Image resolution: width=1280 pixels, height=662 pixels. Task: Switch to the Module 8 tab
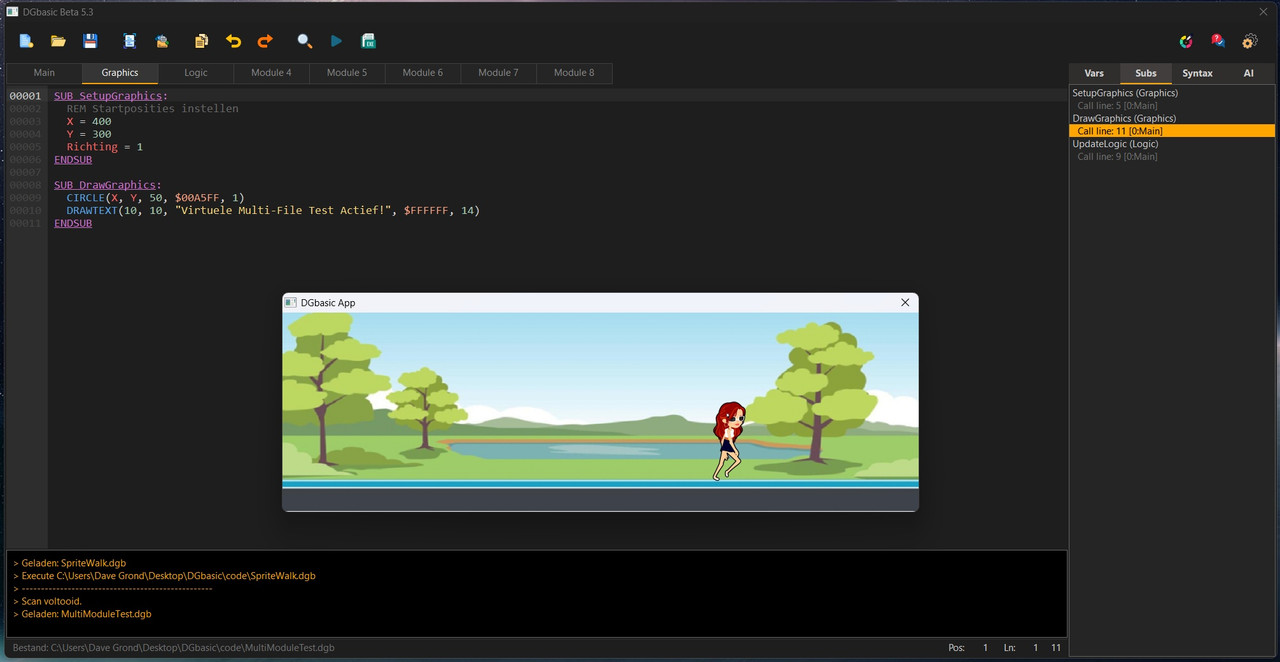click(574, 73)
